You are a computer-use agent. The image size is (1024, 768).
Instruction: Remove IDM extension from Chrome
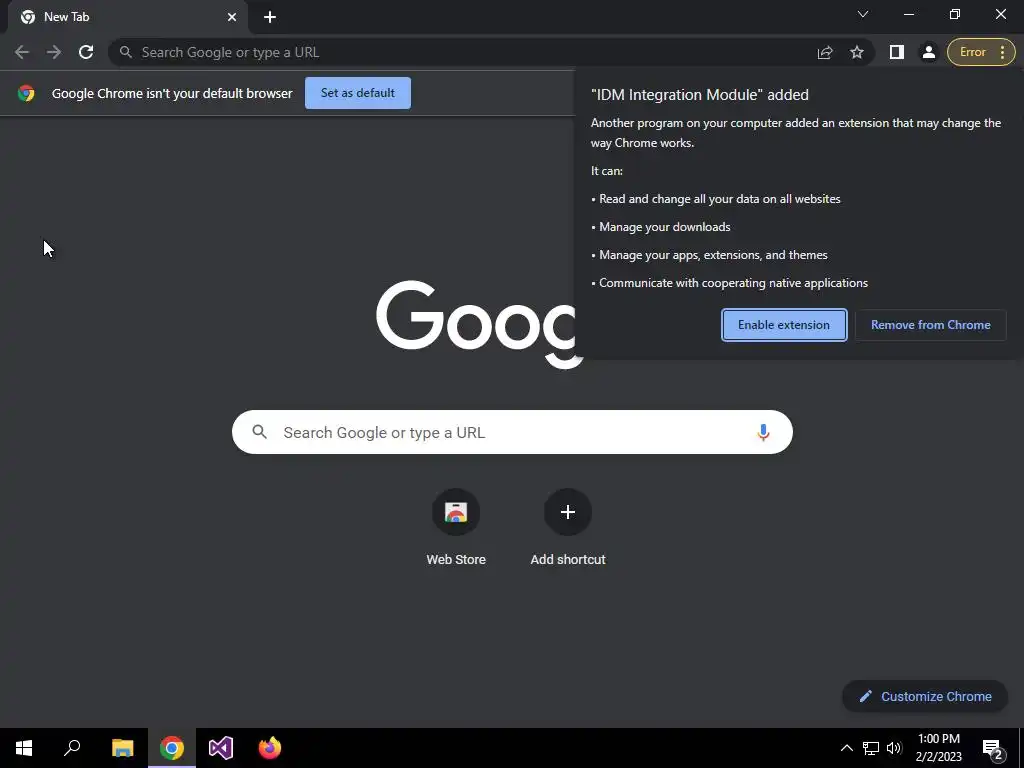click(931, 325)
